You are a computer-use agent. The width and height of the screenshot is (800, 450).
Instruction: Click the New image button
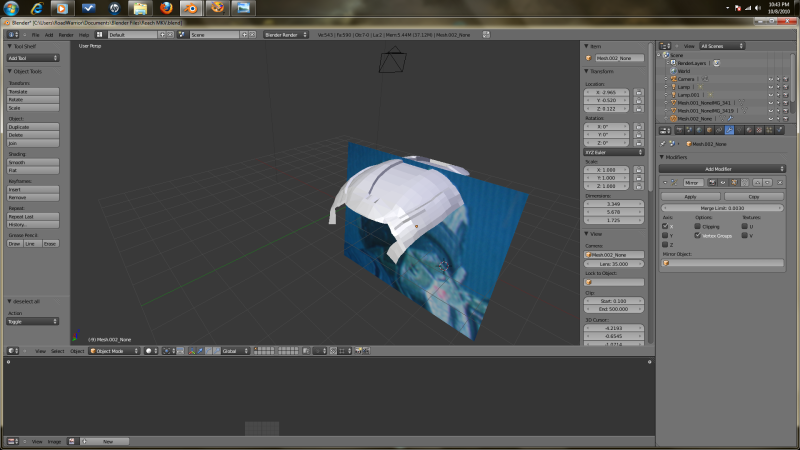point(108,441)
